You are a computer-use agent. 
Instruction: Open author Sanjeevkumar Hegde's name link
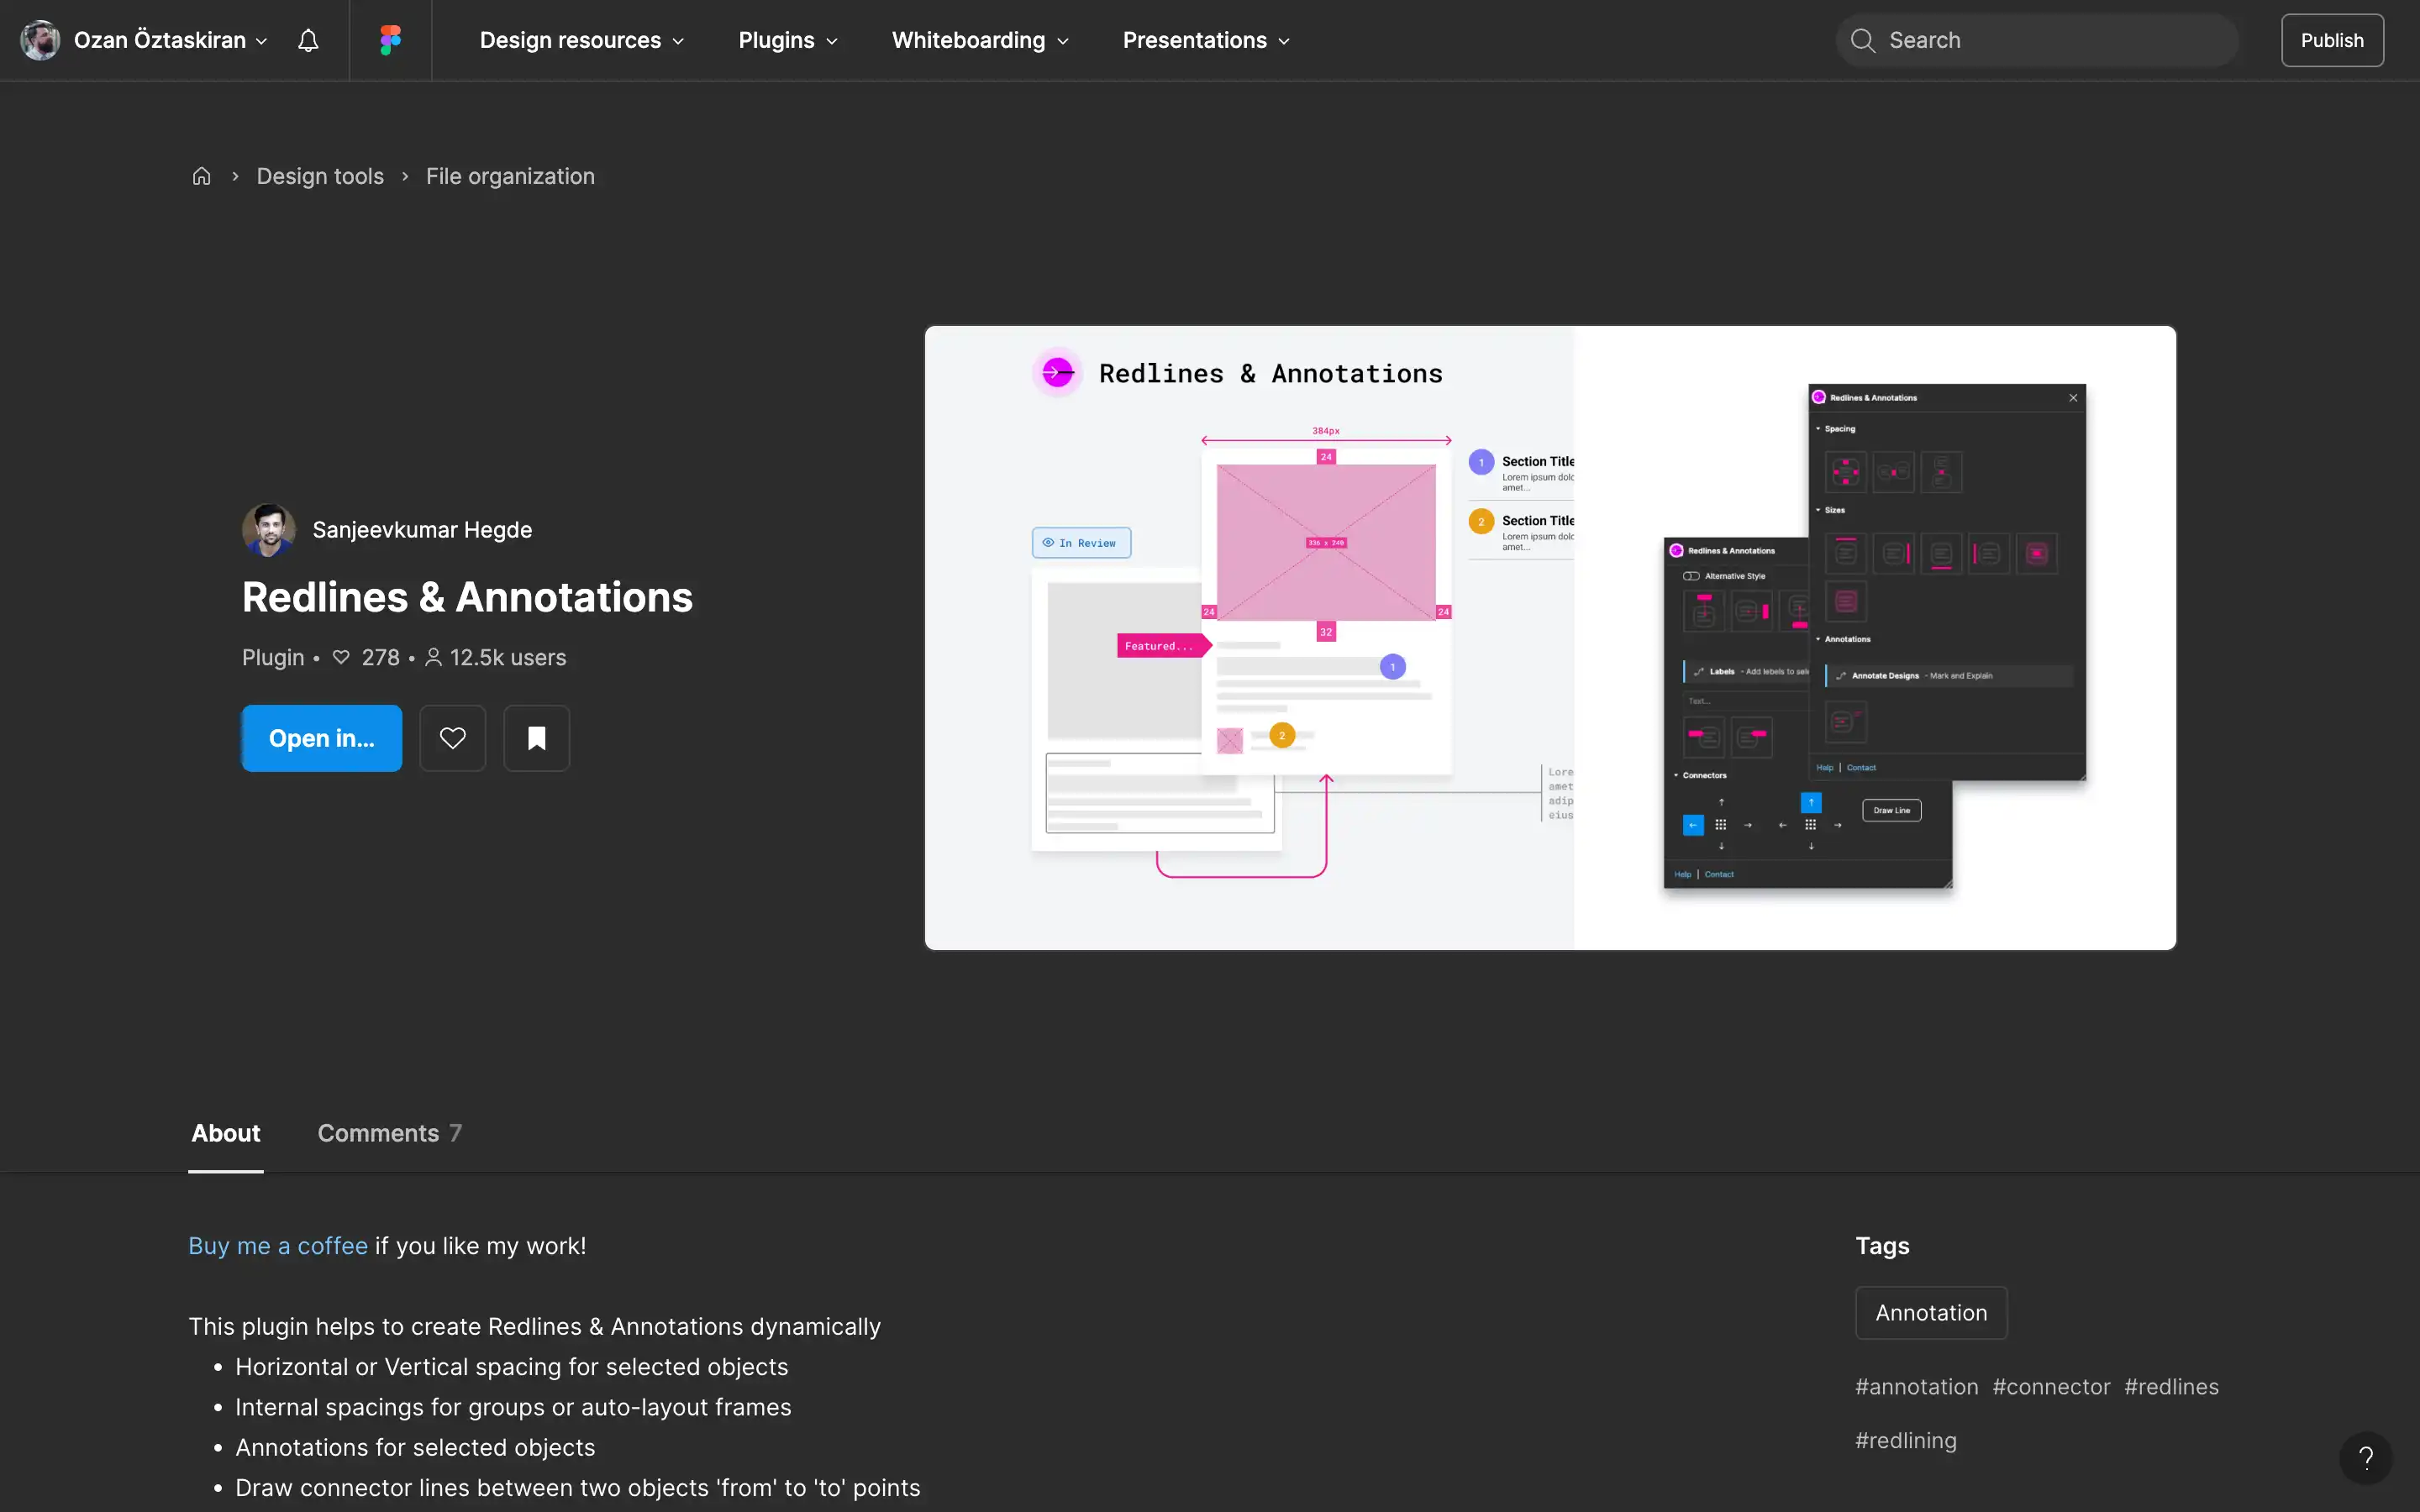coord(422,530)
